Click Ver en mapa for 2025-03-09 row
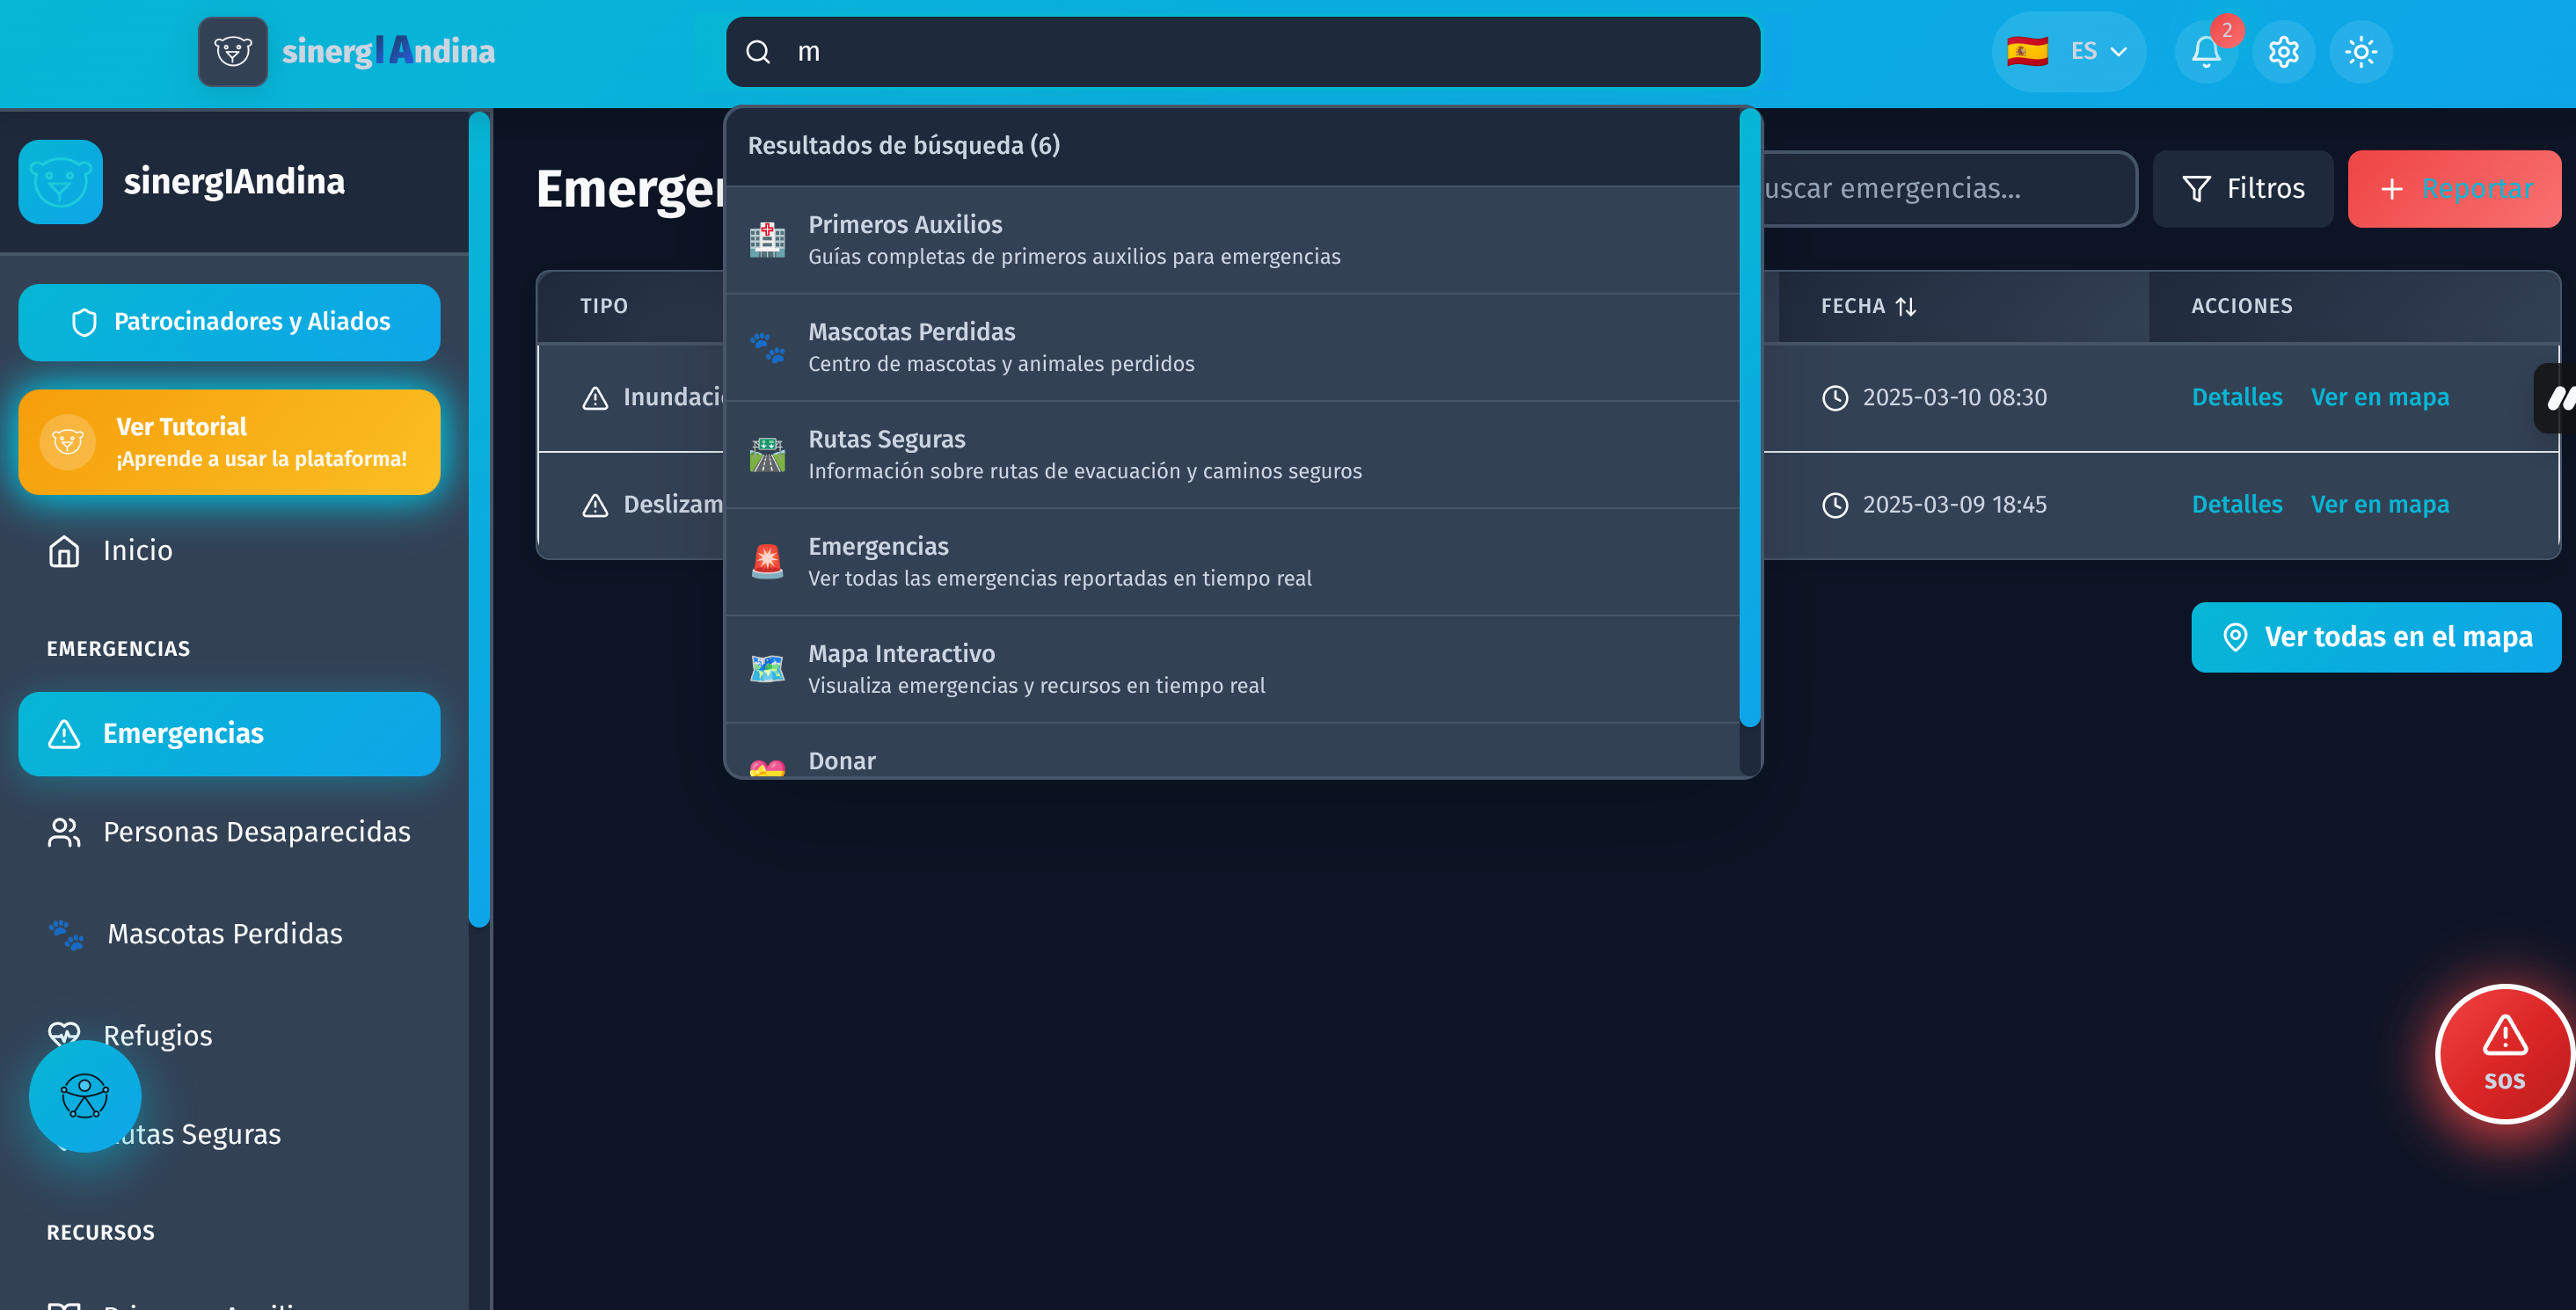 2379,504
